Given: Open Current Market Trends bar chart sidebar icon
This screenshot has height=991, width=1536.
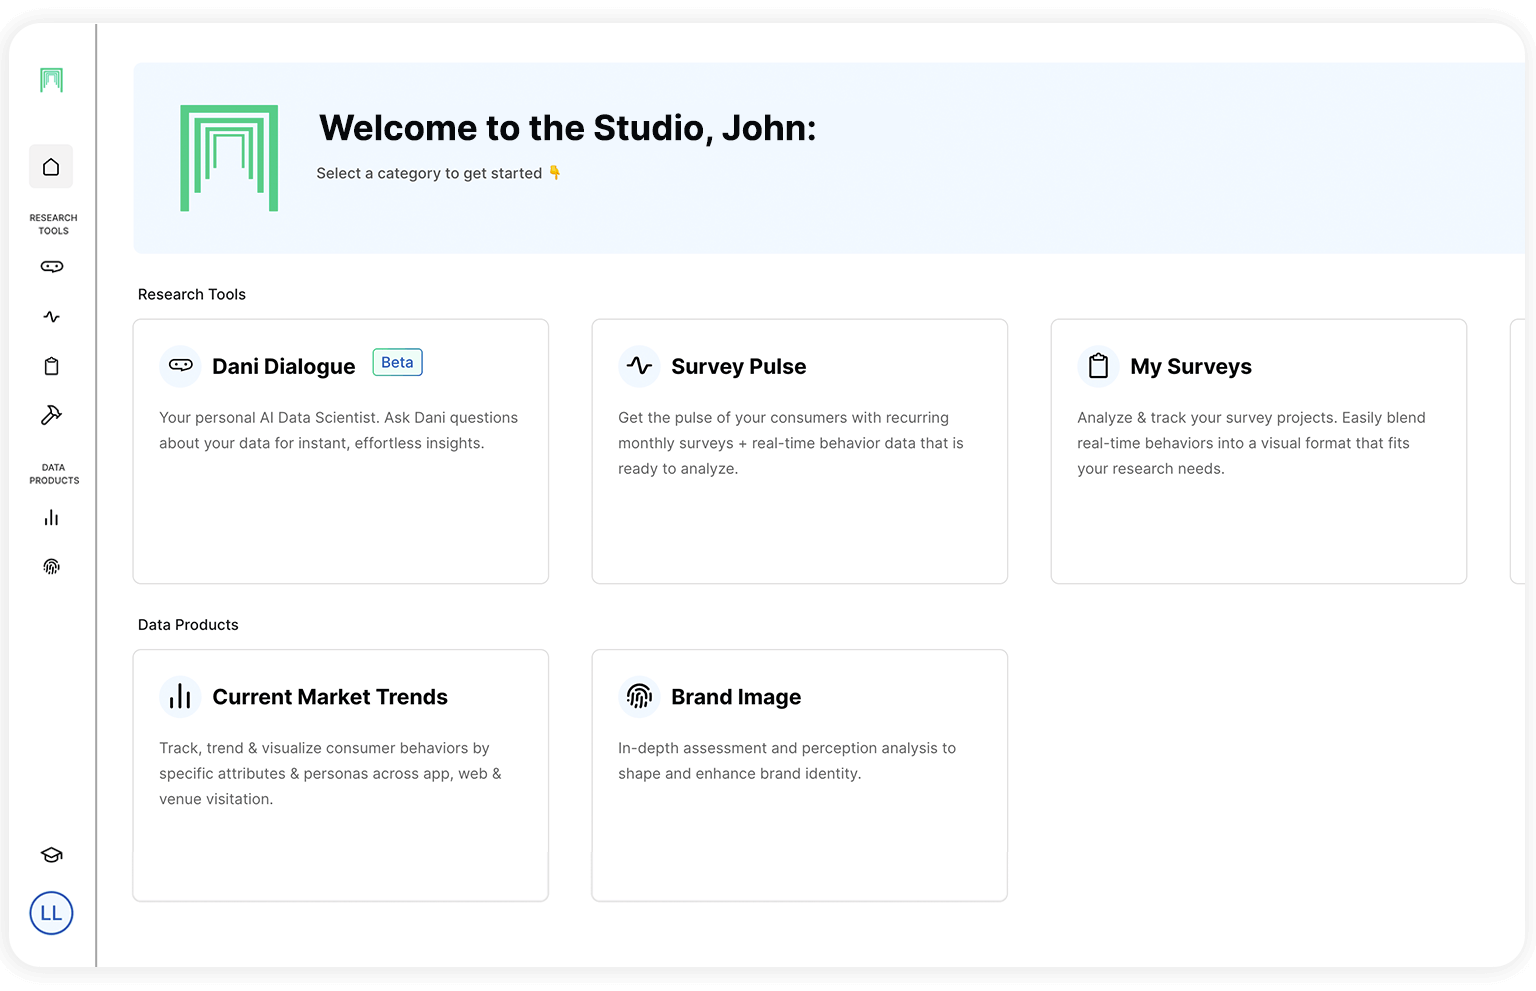Looking at the screenshot, I should point(52,518).
